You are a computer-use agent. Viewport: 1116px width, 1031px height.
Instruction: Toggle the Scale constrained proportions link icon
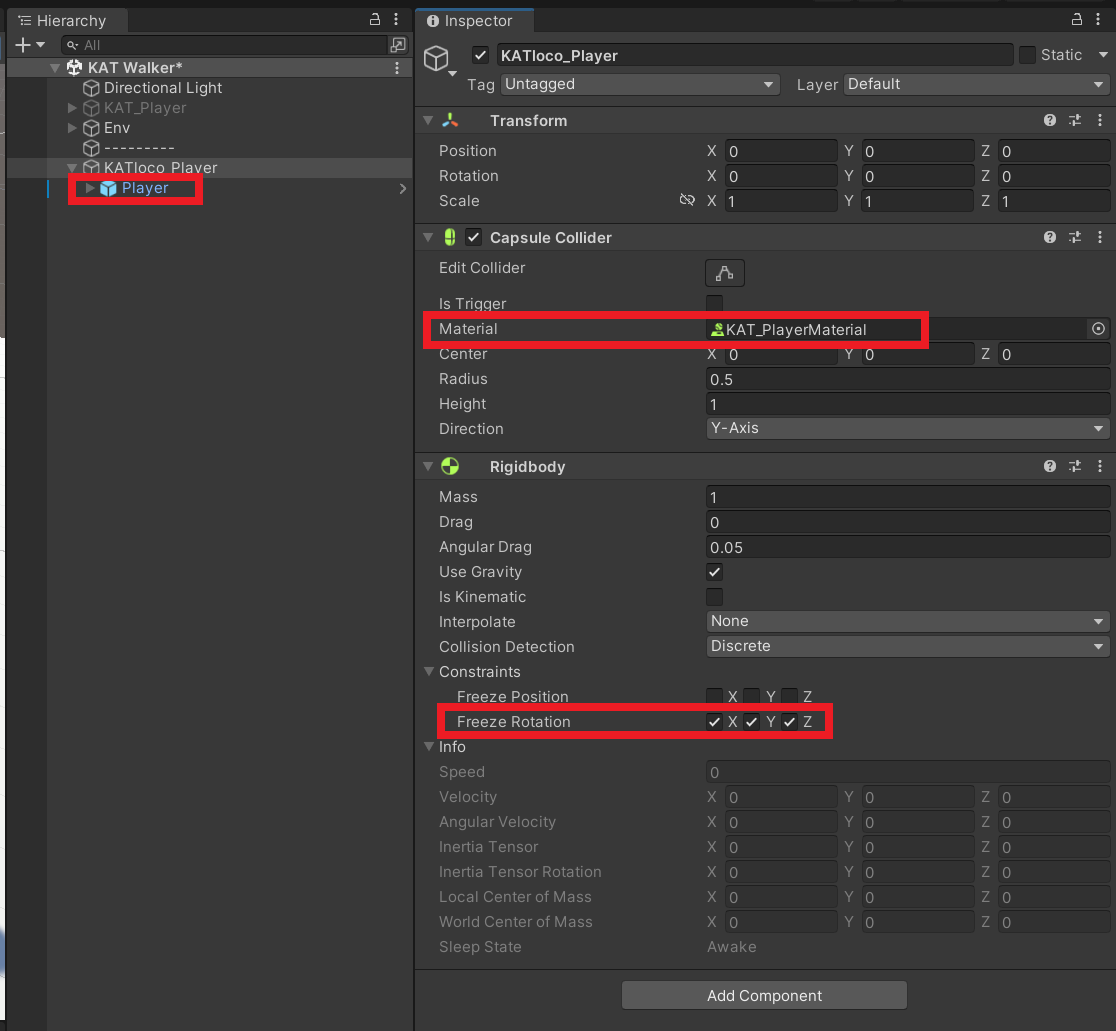point(687,200)
